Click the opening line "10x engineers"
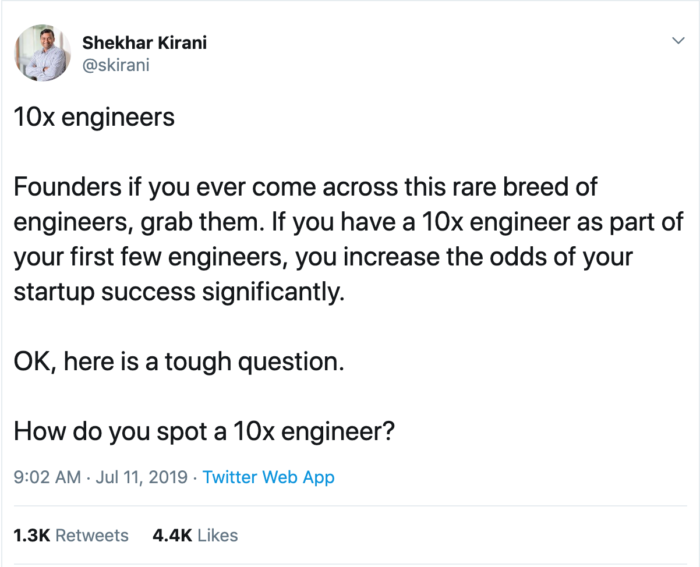This screenshot has height=567, width=700. (94, 117)
